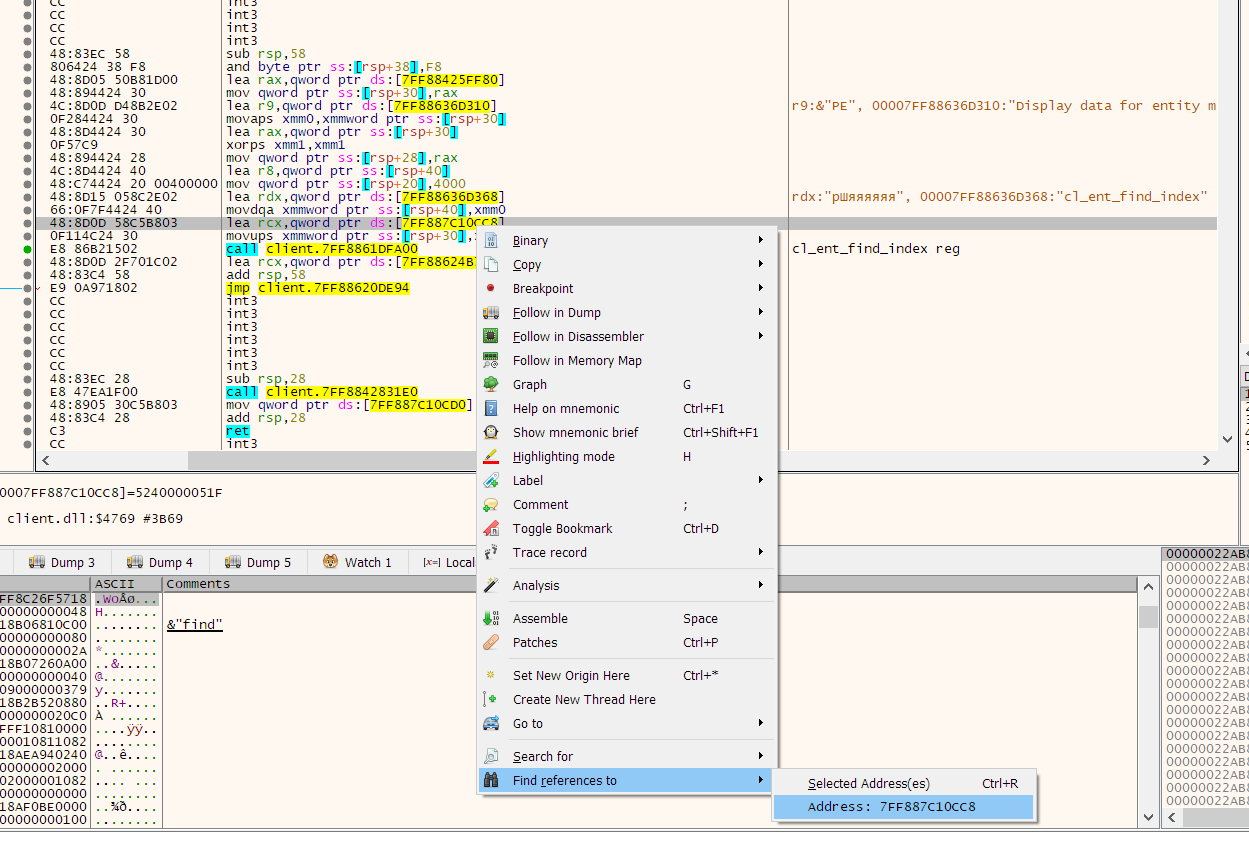Choose Address: 7FF887C10CC8 submenu entry
The height and width of the screenshot is (841, 1249).
coord(904,807)
